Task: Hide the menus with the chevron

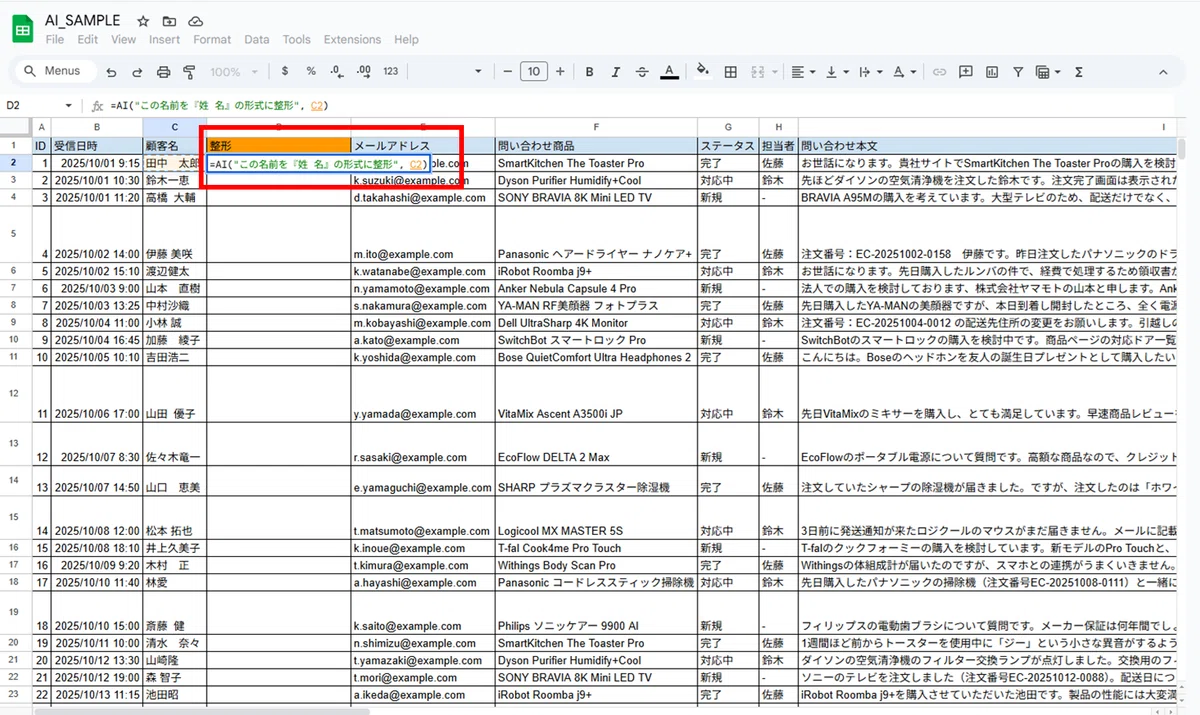Action: point(1163,72)
